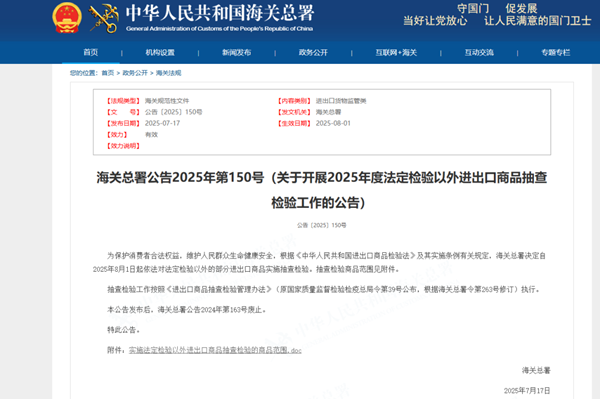Click the text 特此公告
The width and height of the screenshot is (600, 399).
click(124, 330)
